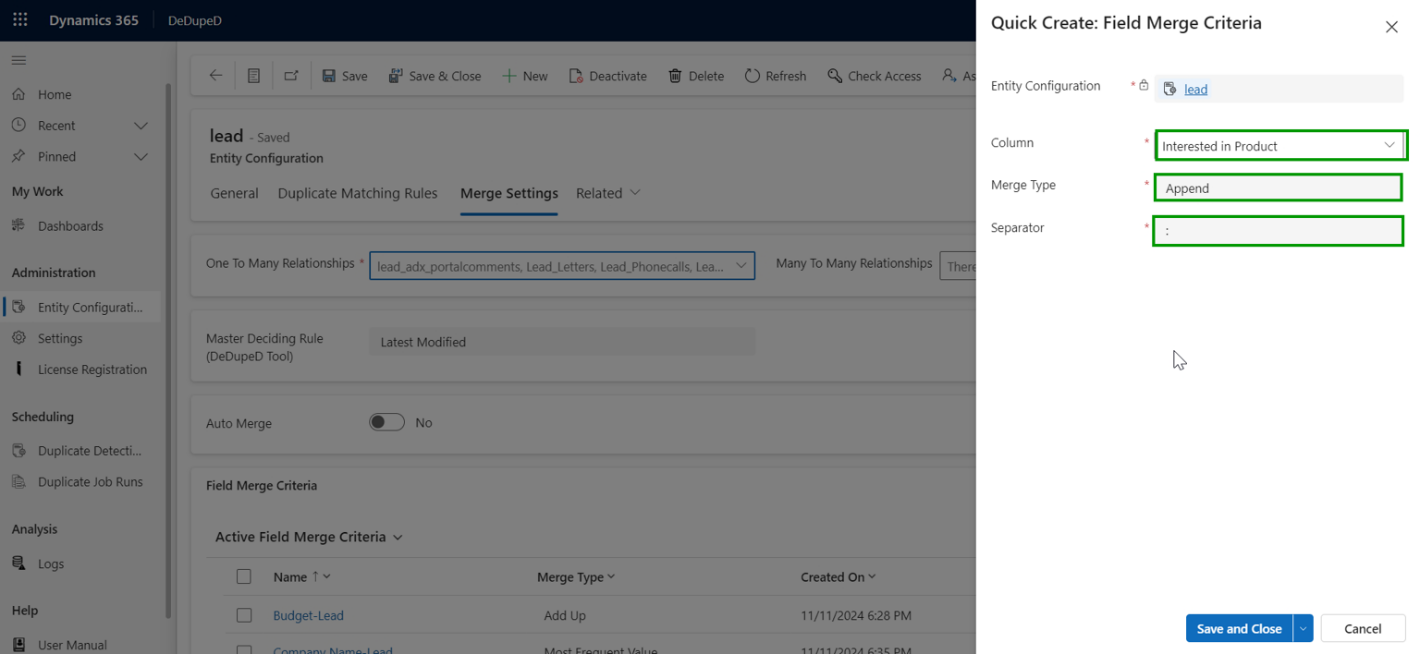The width and height of the screenshot is (1420, 654).
Task: Check the select-all checkbox in grid header
Action: (x=244, y=577)
